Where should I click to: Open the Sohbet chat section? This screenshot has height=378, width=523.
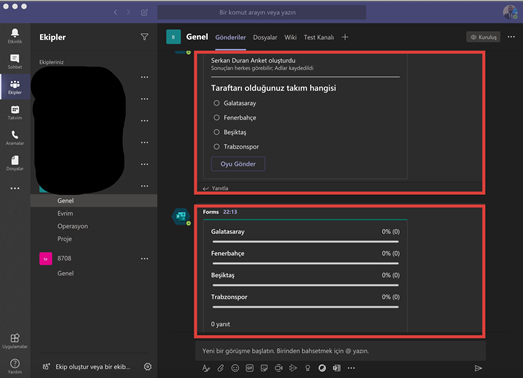(15, 61)
